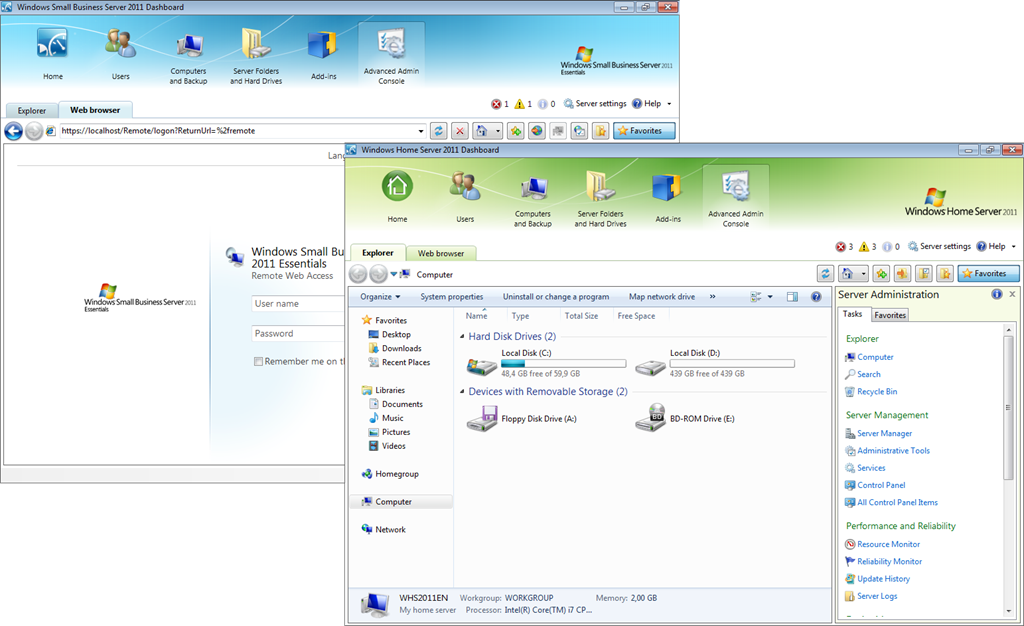Switch to Web browser tab in Home Server
Viewport: 1024px width, 626px height.
pos(441,254)
